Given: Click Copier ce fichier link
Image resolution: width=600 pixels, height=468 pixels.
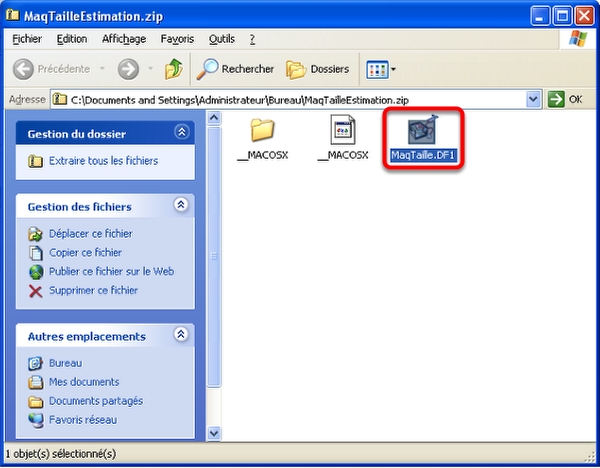Looking at the screenshot, I should 85,253.
